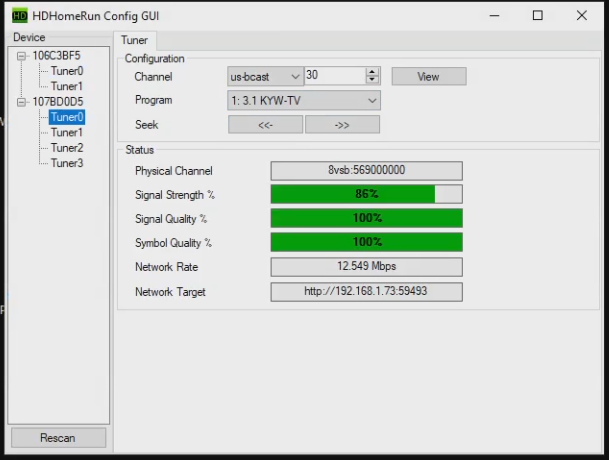The height and width of the screenshot is (460, 609).
Task: Decrease channel number with down arrow
Action: [x=373, y=80]
